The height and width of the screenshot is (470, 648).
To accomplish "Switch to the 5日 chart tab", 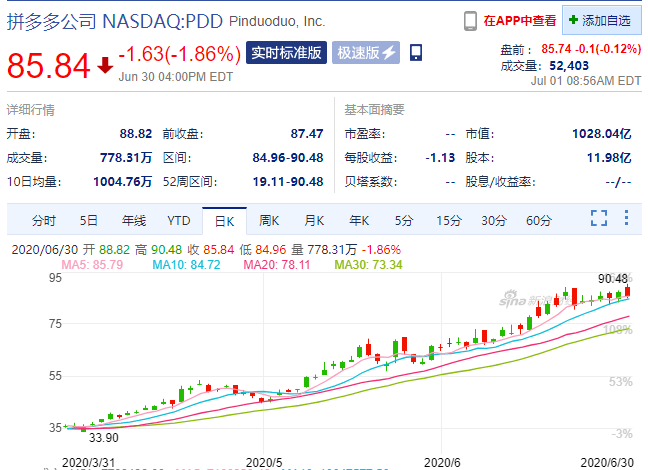I will pos(88,220).
